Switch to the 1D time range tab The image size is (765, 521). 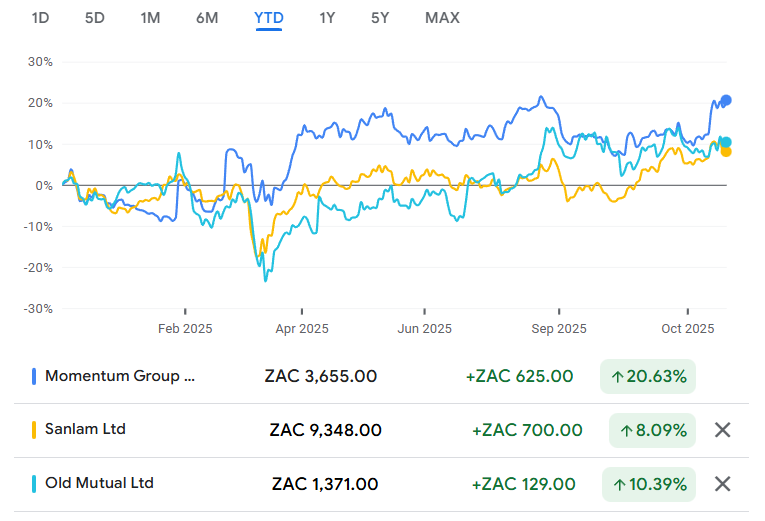tap(41, 18)
